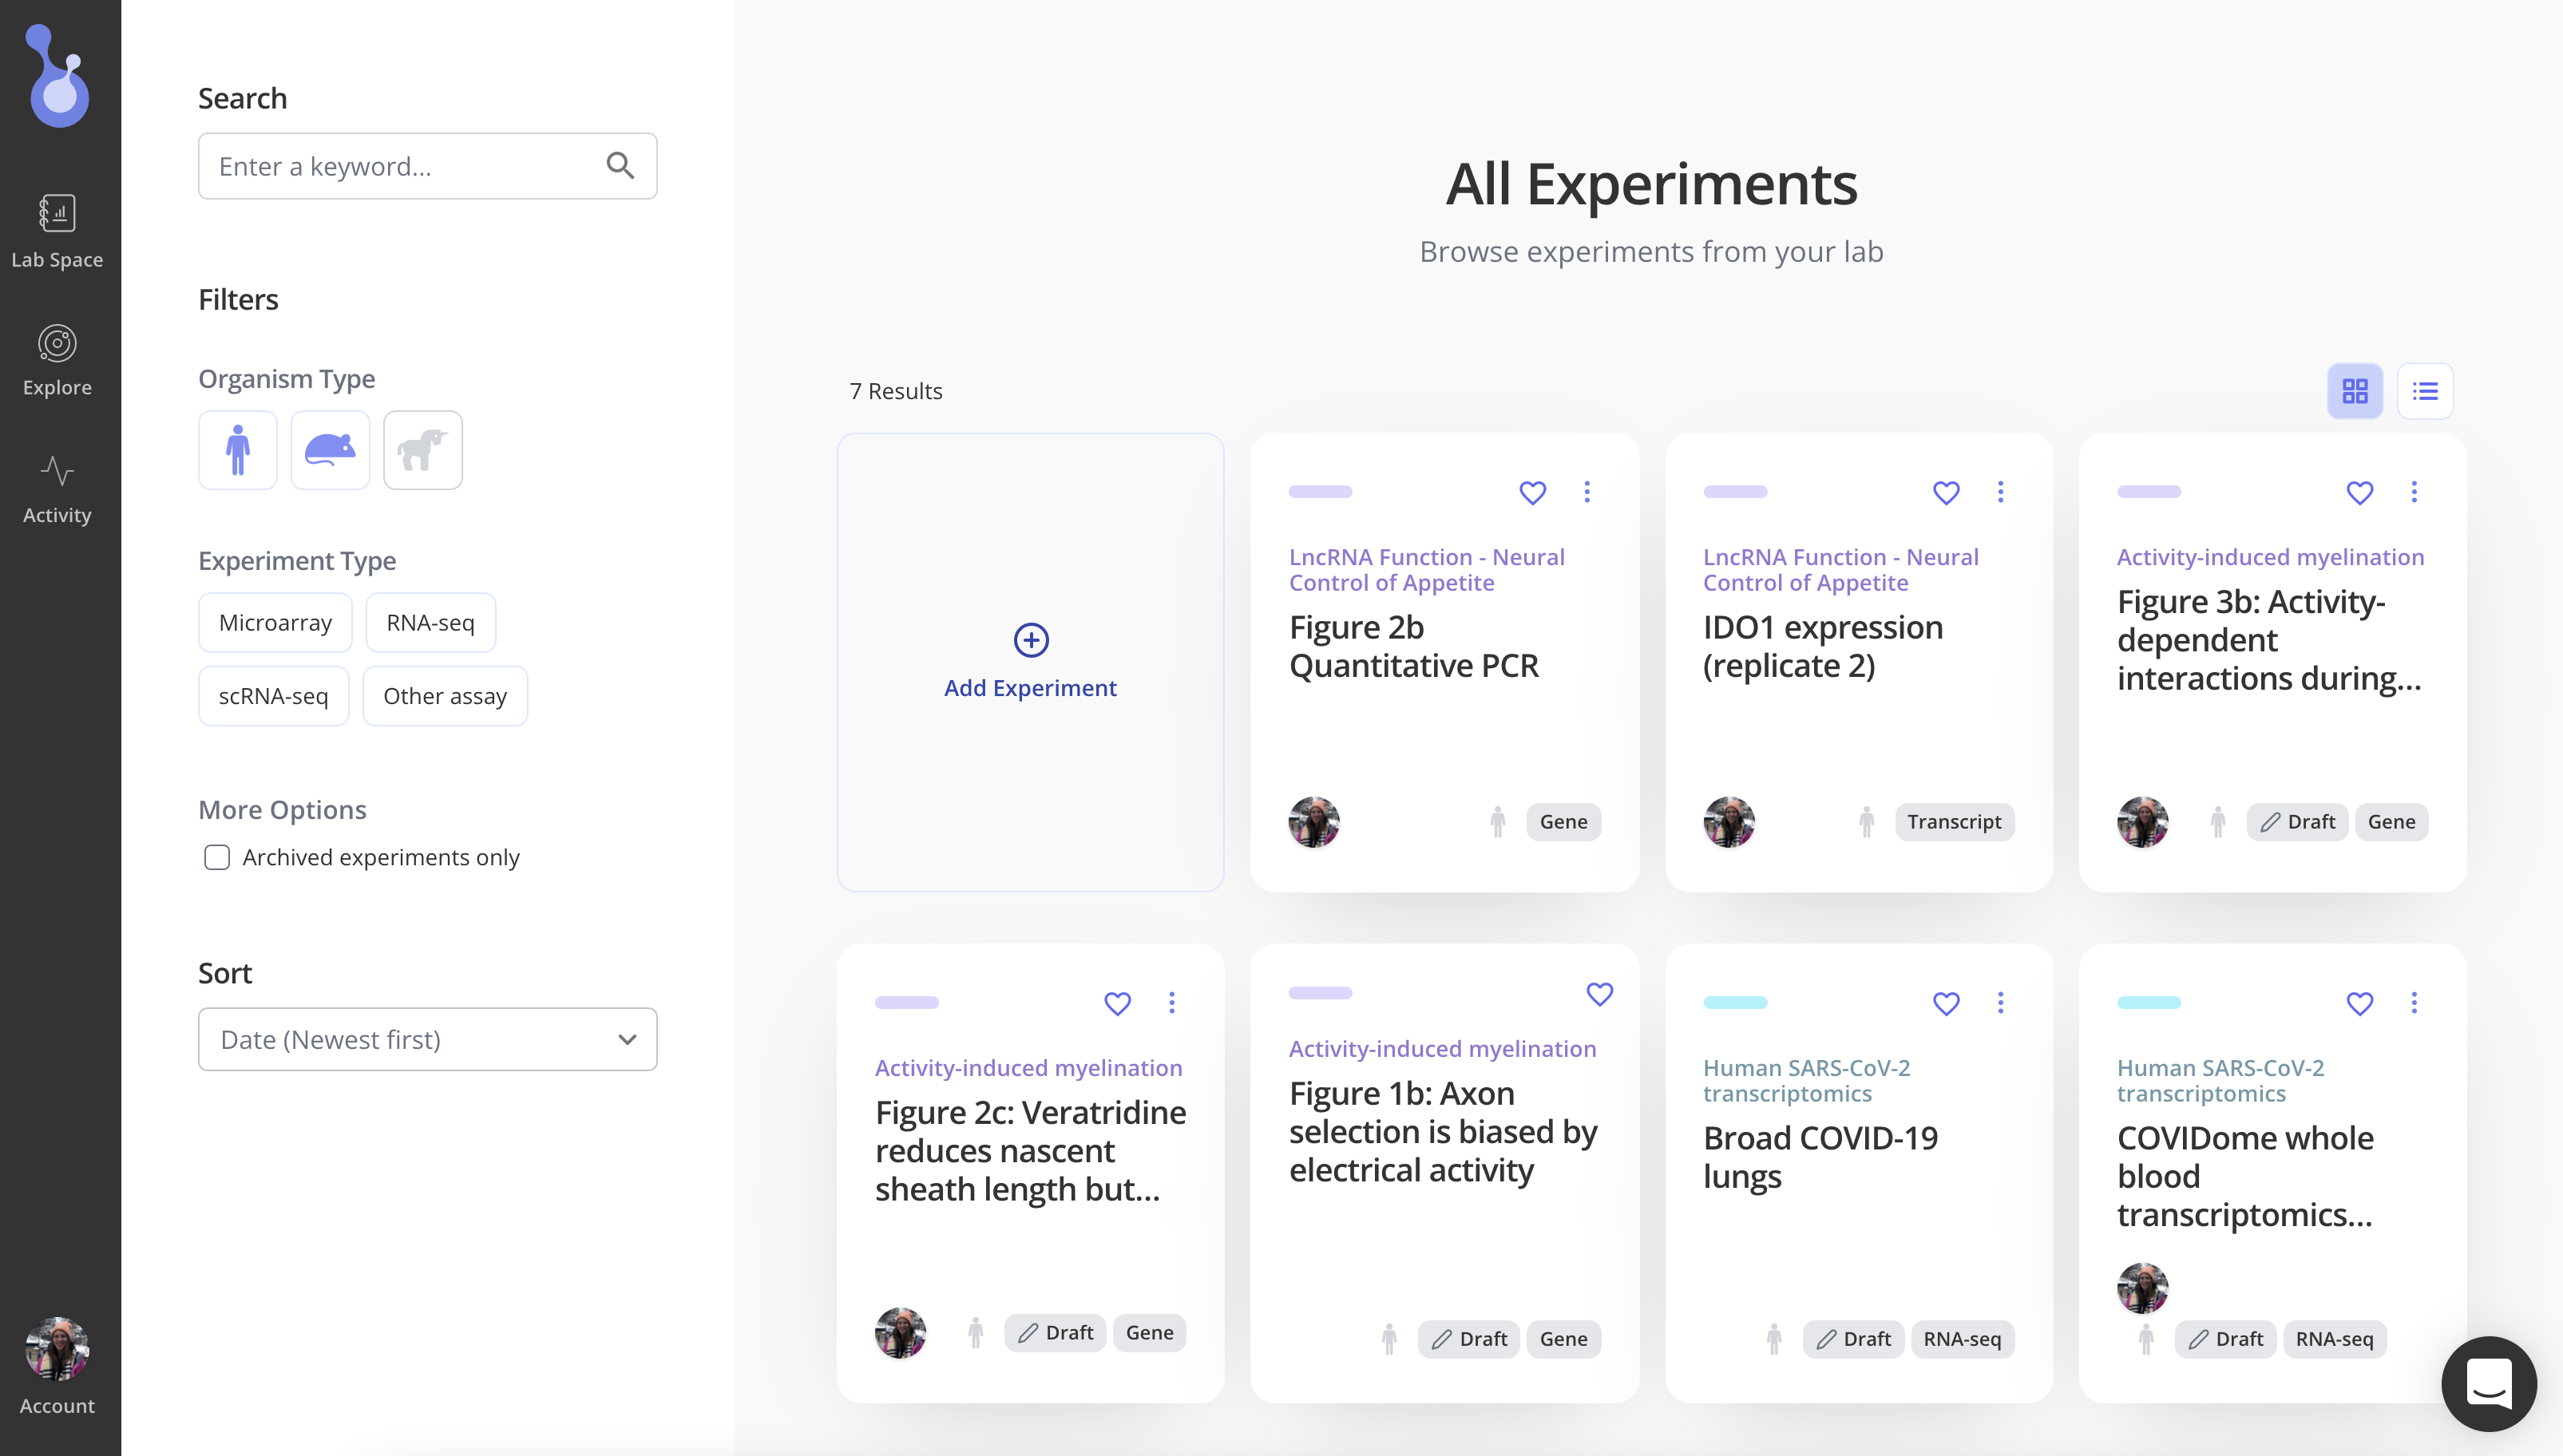Toggle the RNA-seq experiment type filter
Image resolution: width=2563 pixels, height=1456 pixels.
(431, 622)
